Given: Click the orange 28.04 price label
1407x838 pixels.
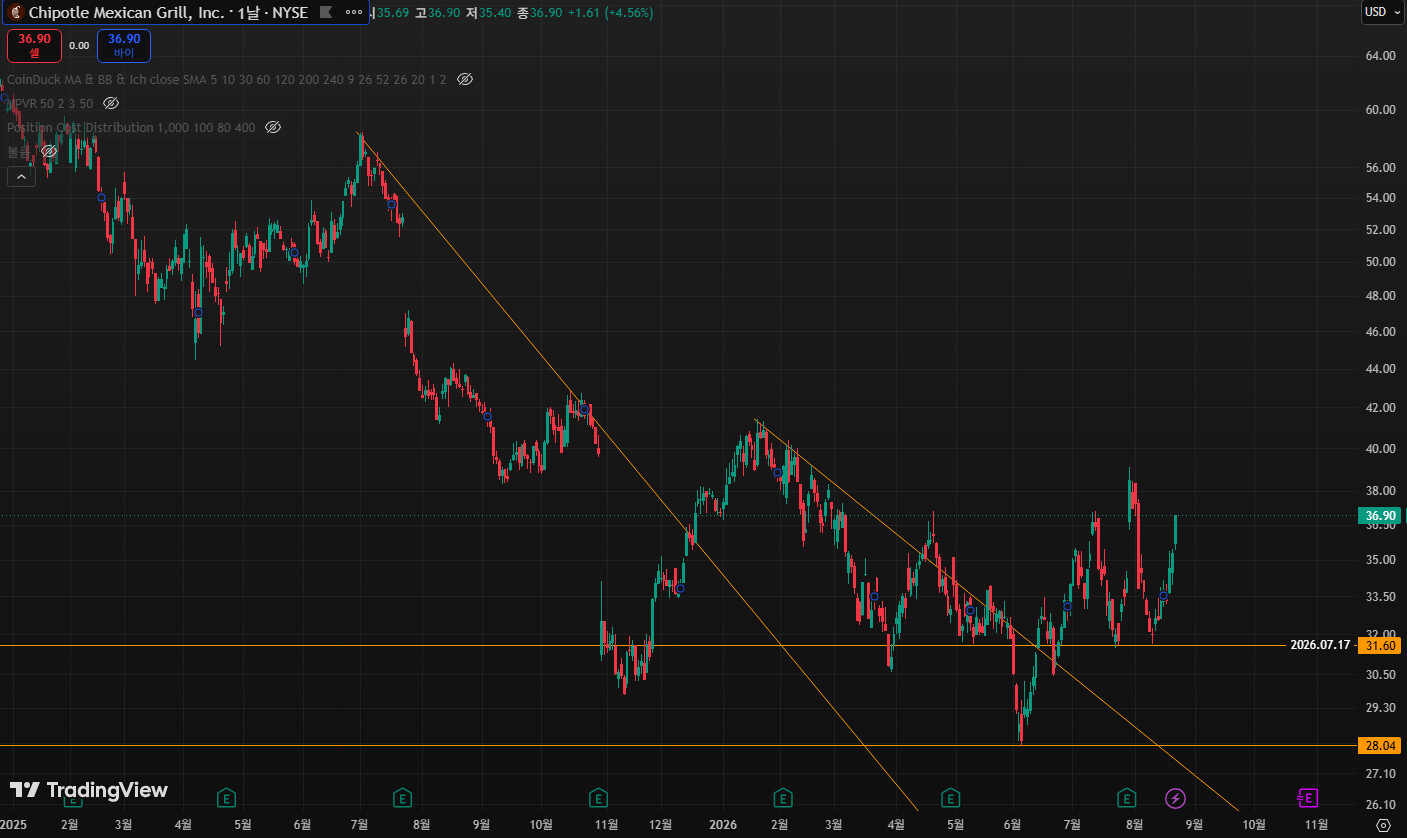Looking at the screenshot, I should click(x=1379, y=746).
